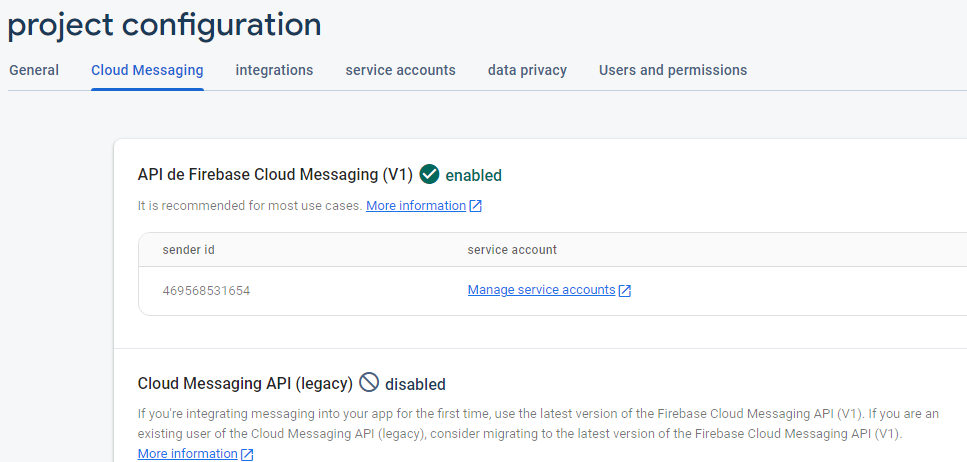
Task: Click external-link icon beside Manage service accounts
Action: pyautogui.click(x=625, y=291)
